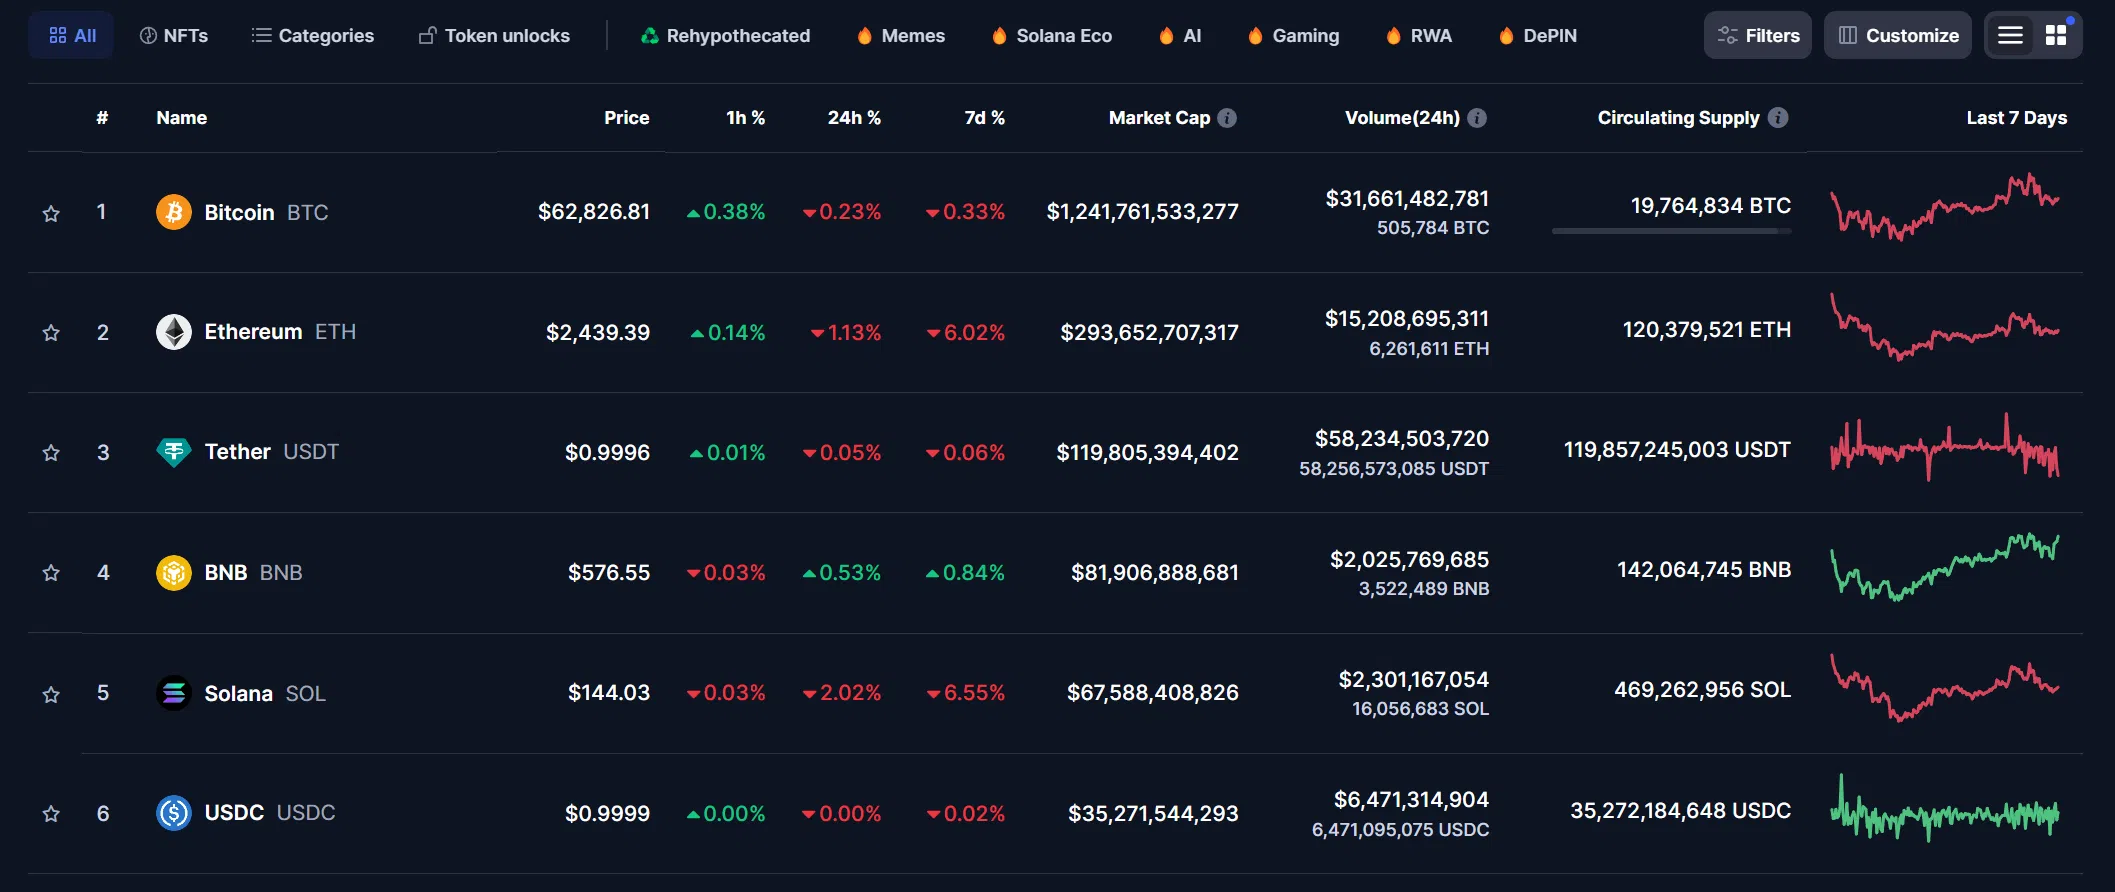Click Bitcoin's circulating supply progress bar
The height and width of the screenshot is (892, 2115).
1672,231
